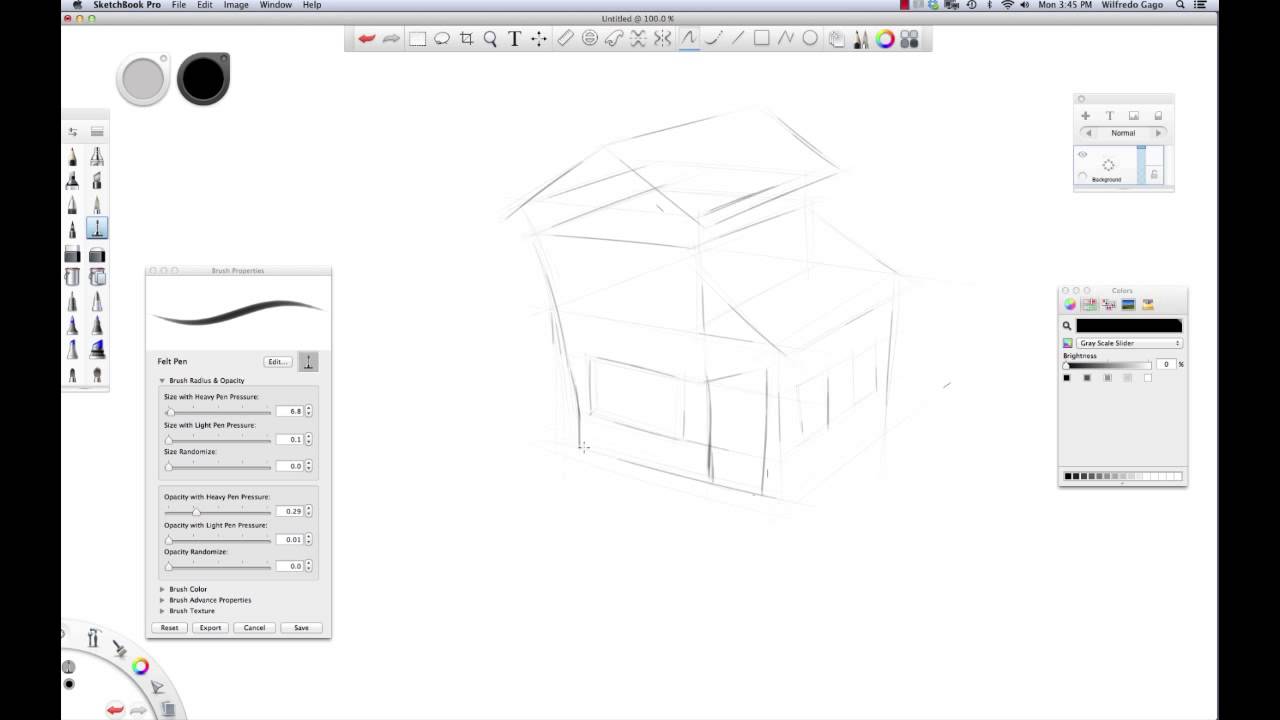Screen dimensions: 1280x720
Task: Select the Move/Transform layer tool
Action: pos(539,39)
